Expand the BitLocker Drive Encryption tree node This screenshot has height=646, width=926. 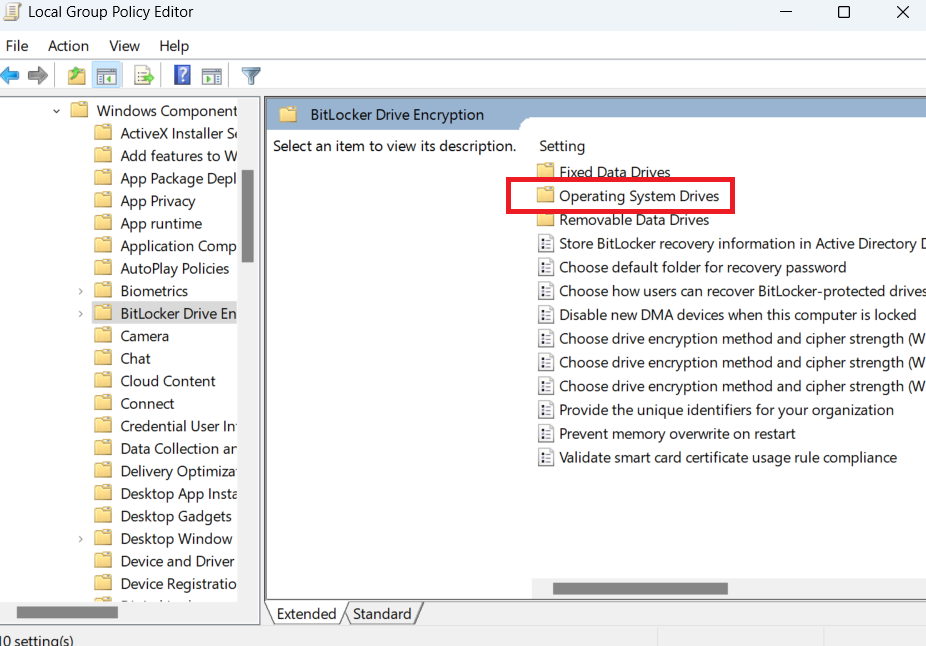click(81, 314)
